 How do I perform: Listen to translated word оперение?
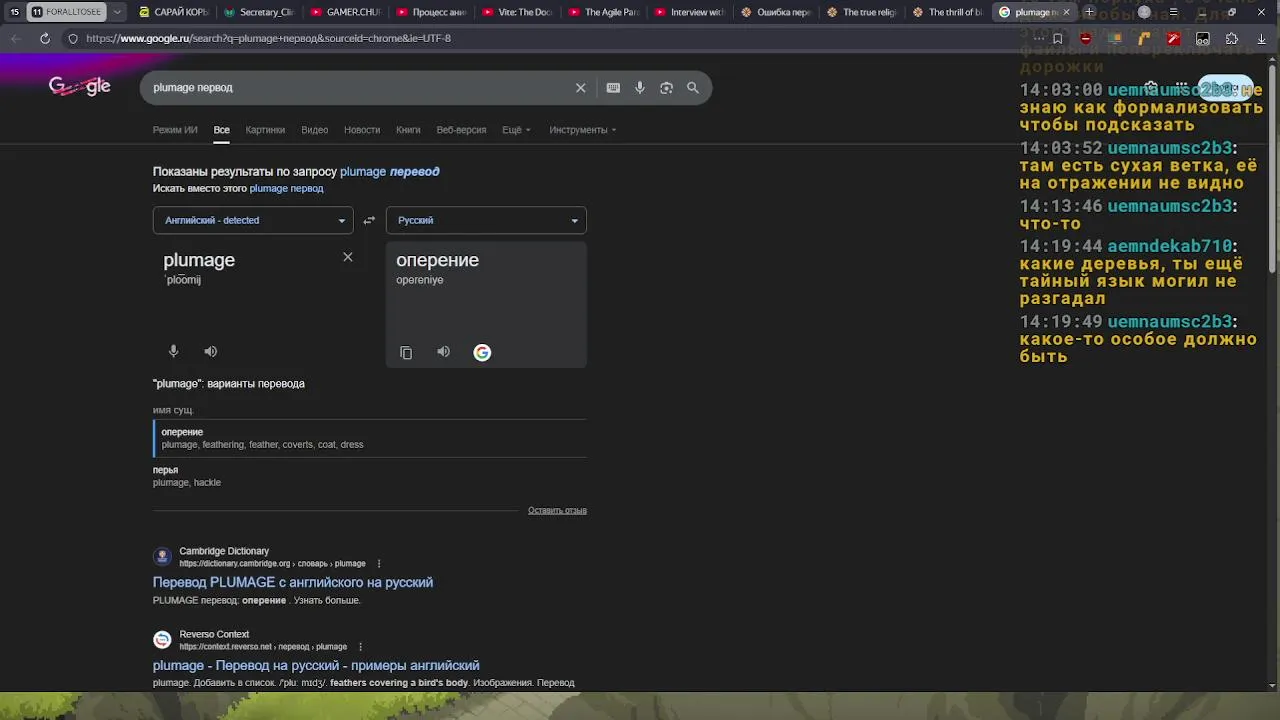pyautogui.click(x=444, y=351)
